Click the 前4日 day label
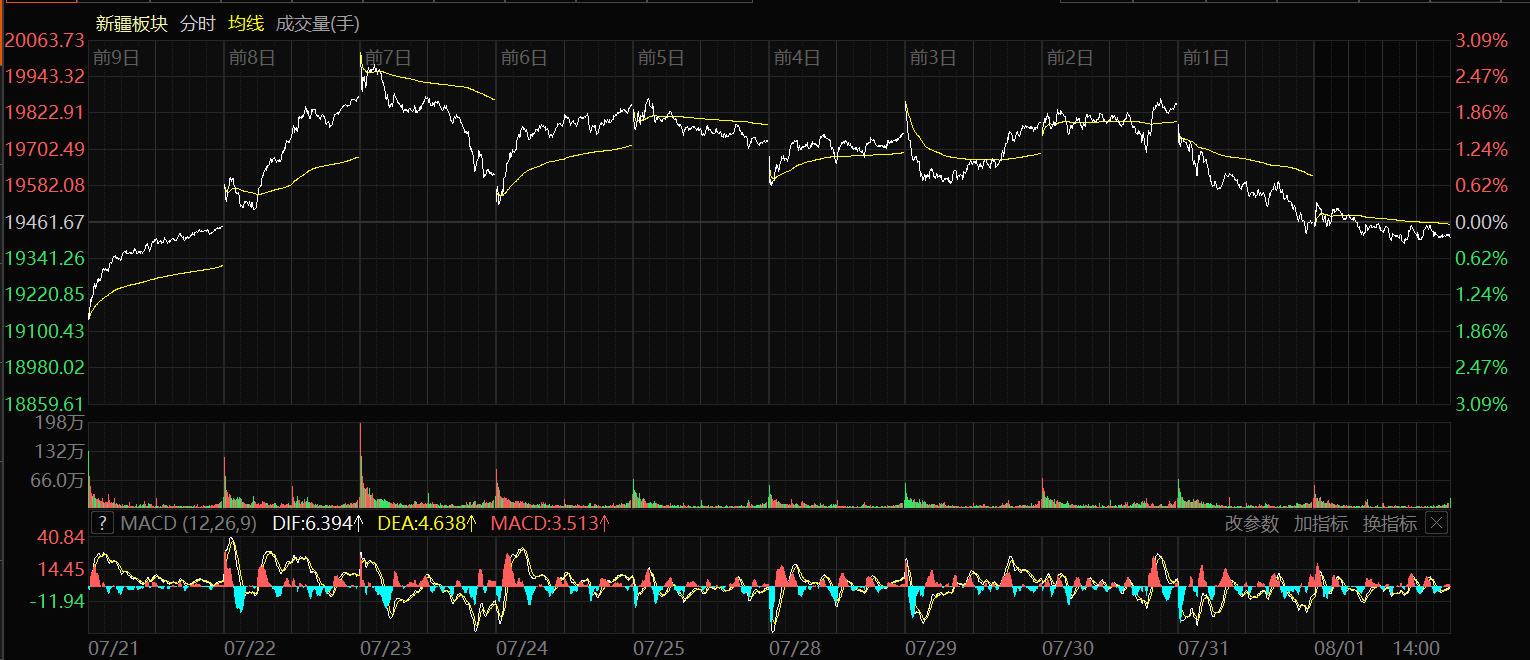 (x=796, y=58)
